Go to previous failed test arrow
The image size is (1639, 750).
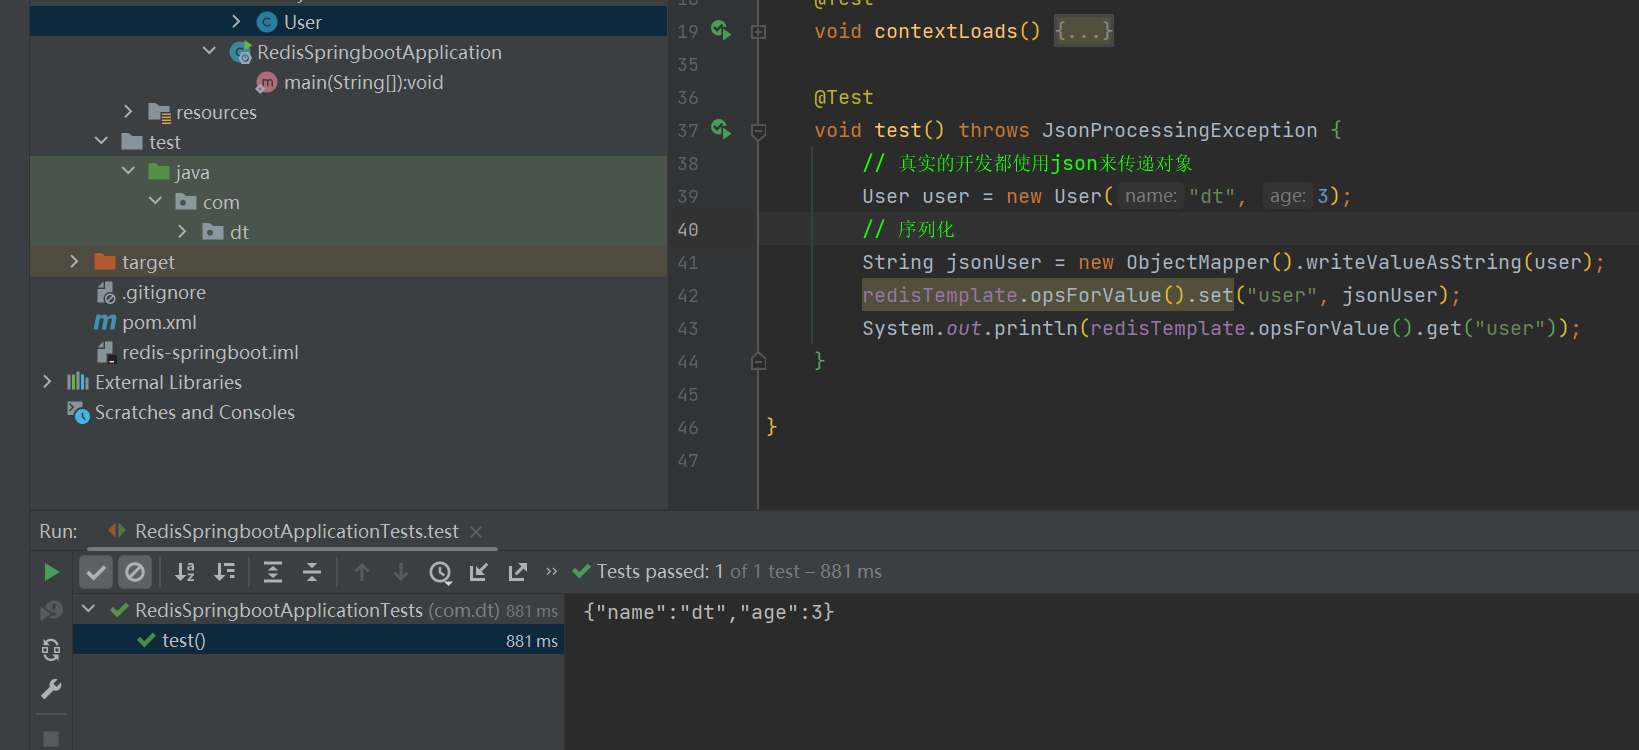[362, 572]
